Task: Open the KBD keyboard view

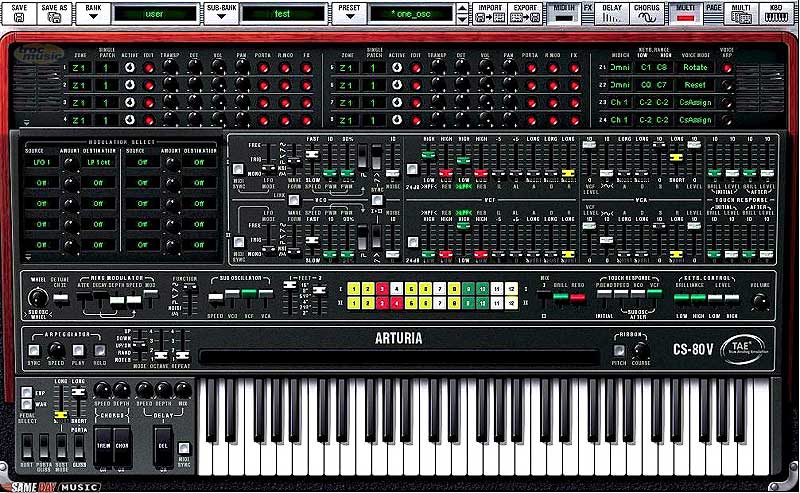Action: pyautogui.click(x=771, y=14)
